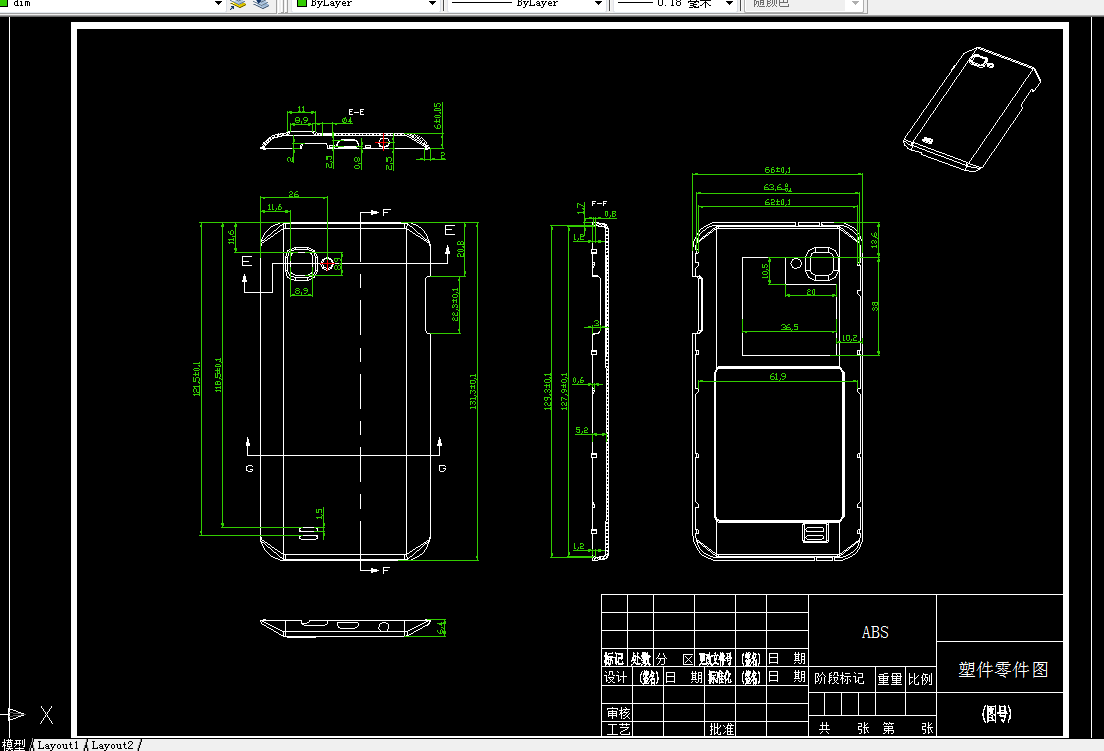The width and height of the screenshot is (1104, 751).
Task: Select the 62±0.1 dimension
Action: pos(777,202)
